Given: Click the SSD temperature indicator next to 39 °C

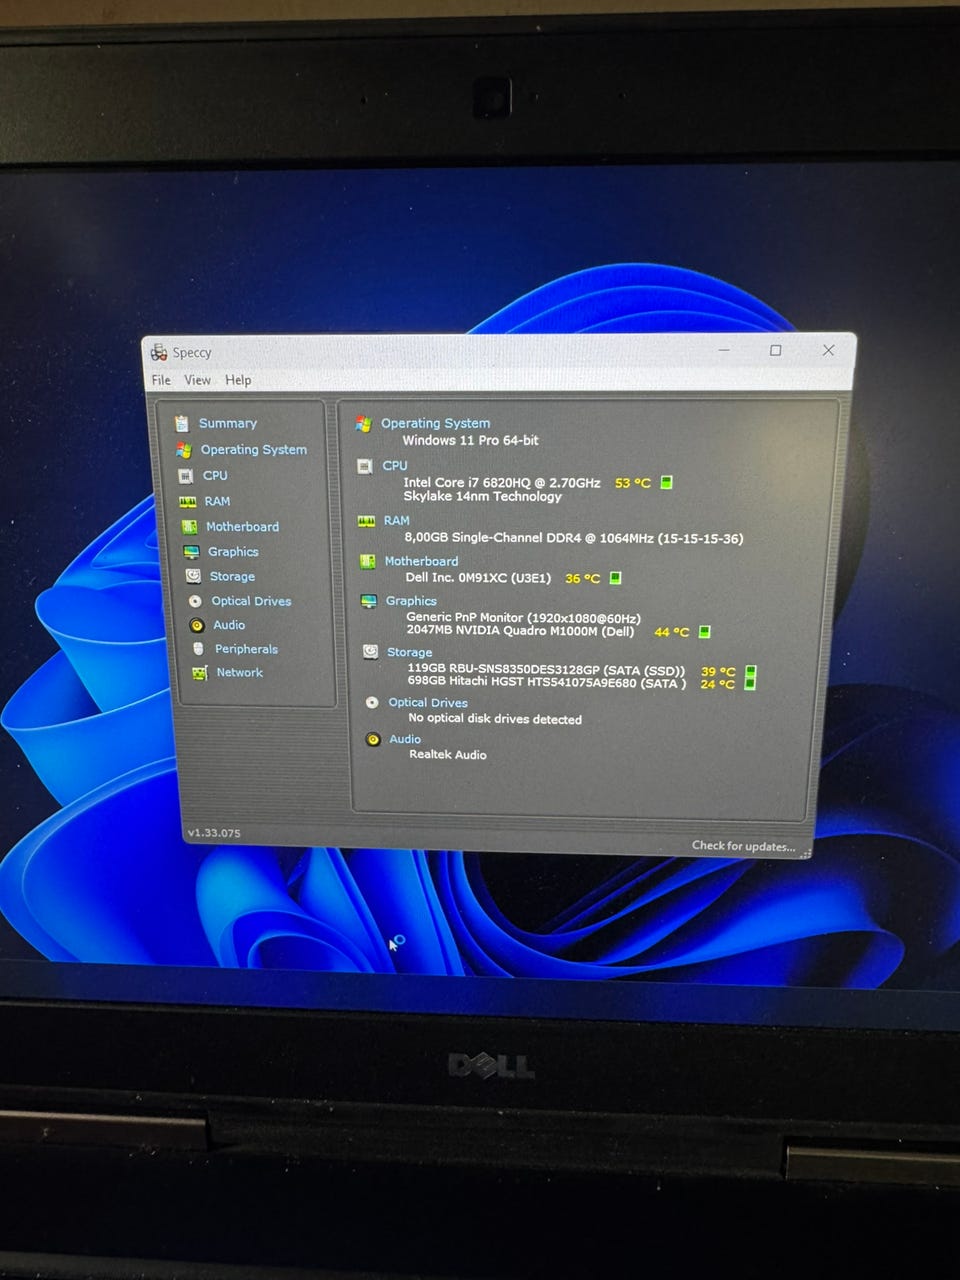Looking at the screenshot, I should [x=751, y=672].
